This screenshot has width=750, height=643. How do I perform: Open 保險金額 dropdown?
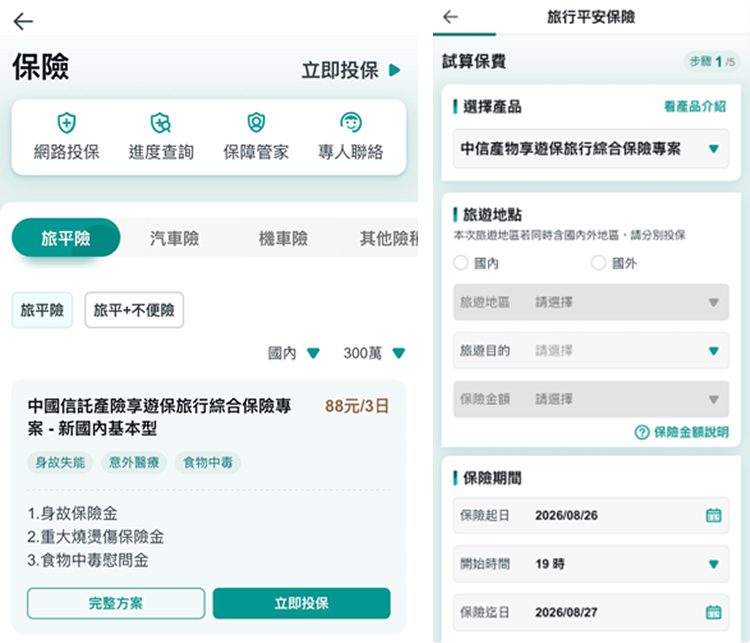(x=591, y=399)
